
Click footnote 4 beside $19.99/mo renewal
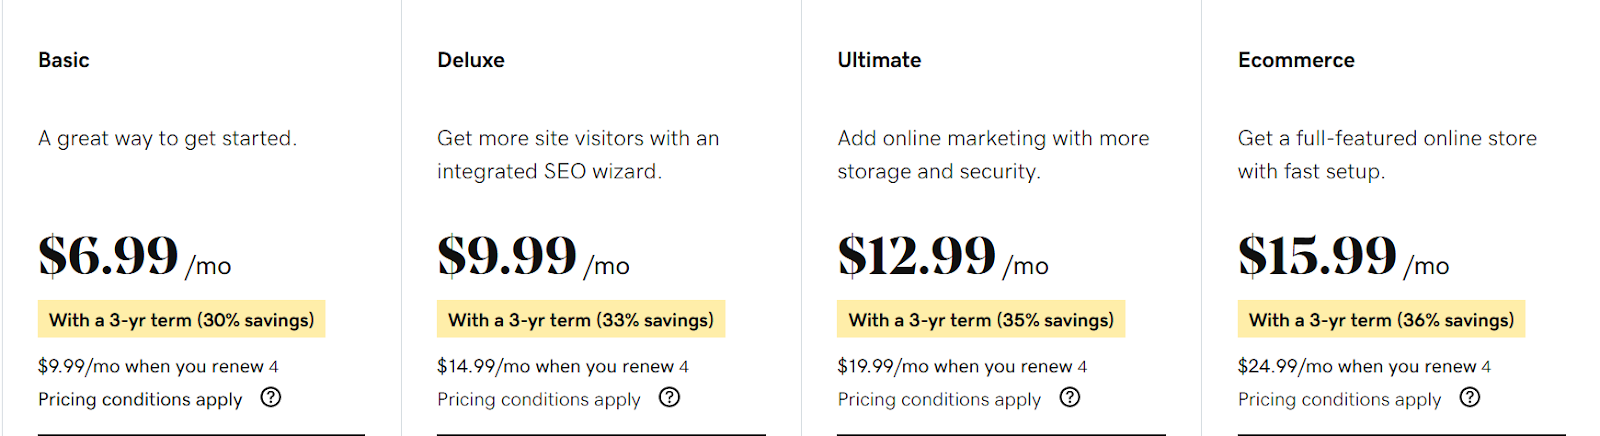click(x=1082, y=367)
